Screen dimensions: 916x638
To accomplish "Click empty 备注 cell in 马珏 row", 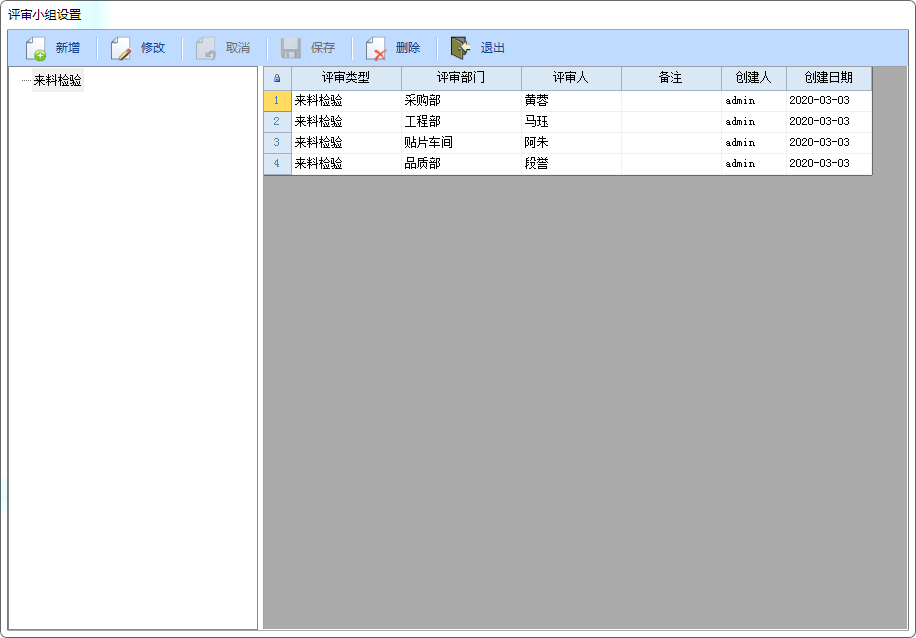I will pyautogui.click(x=671, y=122).
